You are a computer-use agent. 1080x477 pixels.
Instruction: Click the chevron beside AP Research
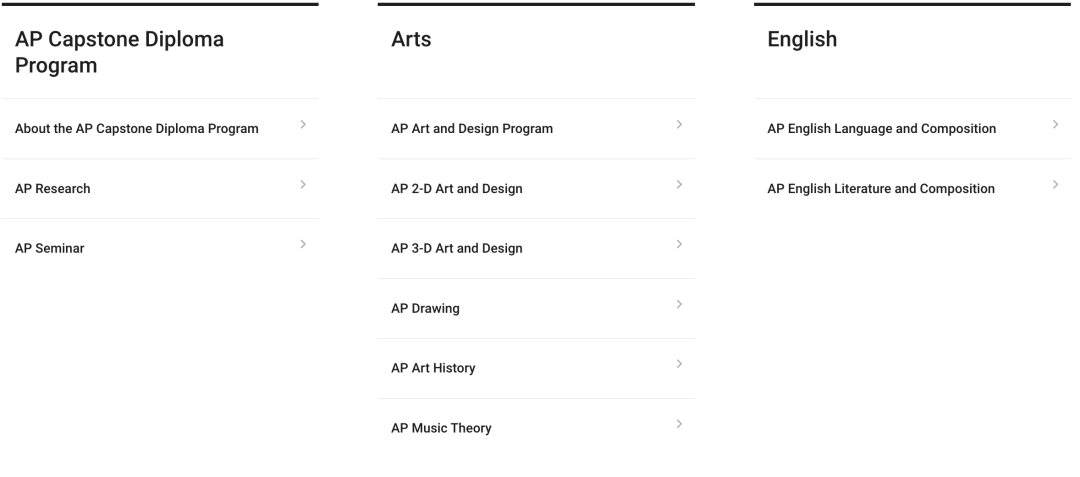303,184
